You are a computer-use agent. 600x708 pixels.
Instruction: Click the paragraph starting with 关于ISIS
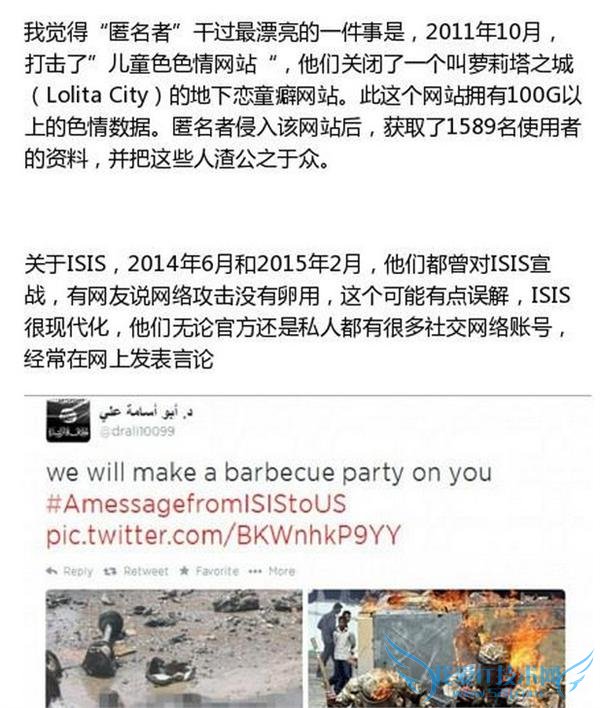pyautogui.click(x=297, y=312)
